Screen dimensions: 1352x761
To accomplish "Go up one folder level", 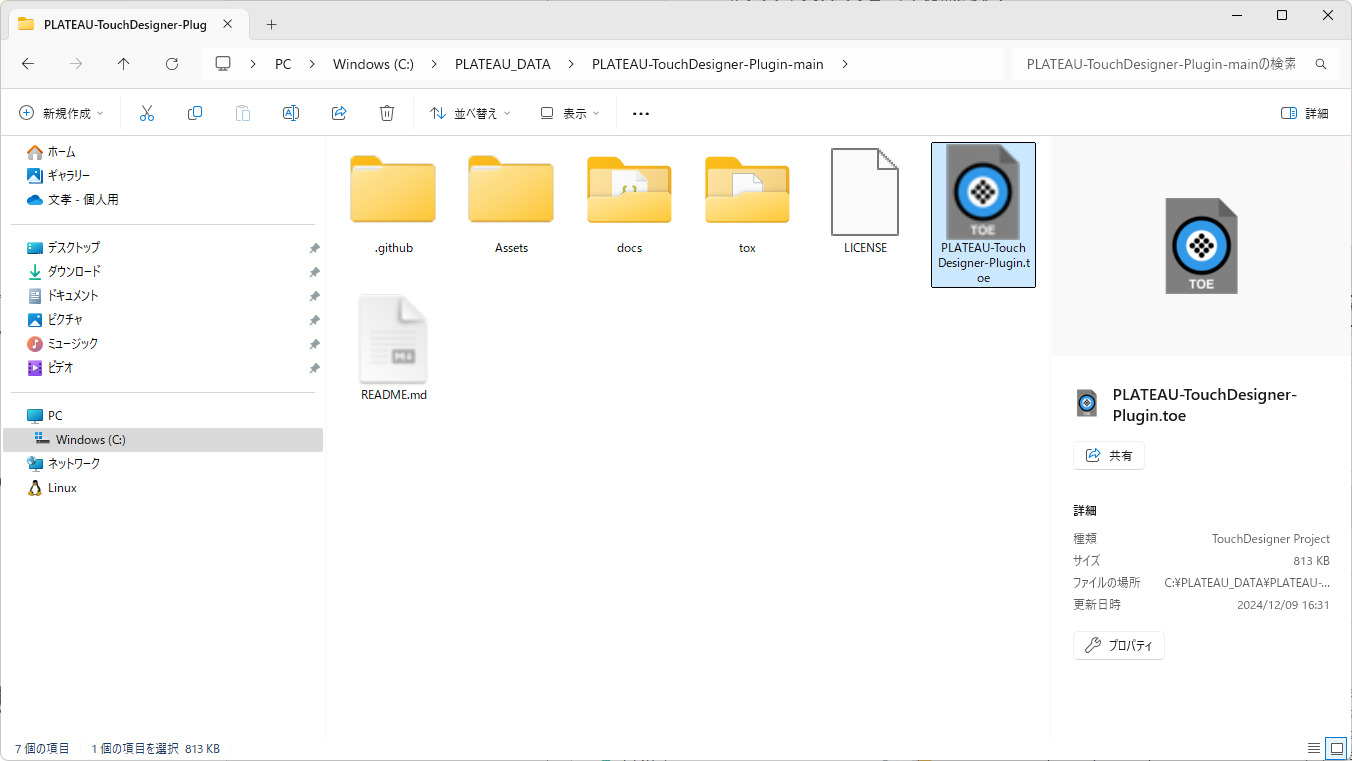I will 124,64.
